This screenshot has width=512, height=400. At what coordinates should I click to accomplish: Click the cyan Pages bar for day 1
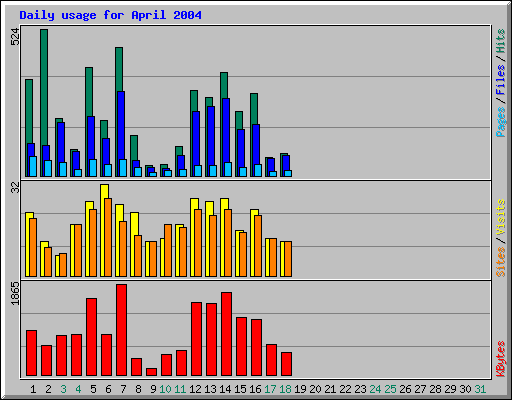33,166
